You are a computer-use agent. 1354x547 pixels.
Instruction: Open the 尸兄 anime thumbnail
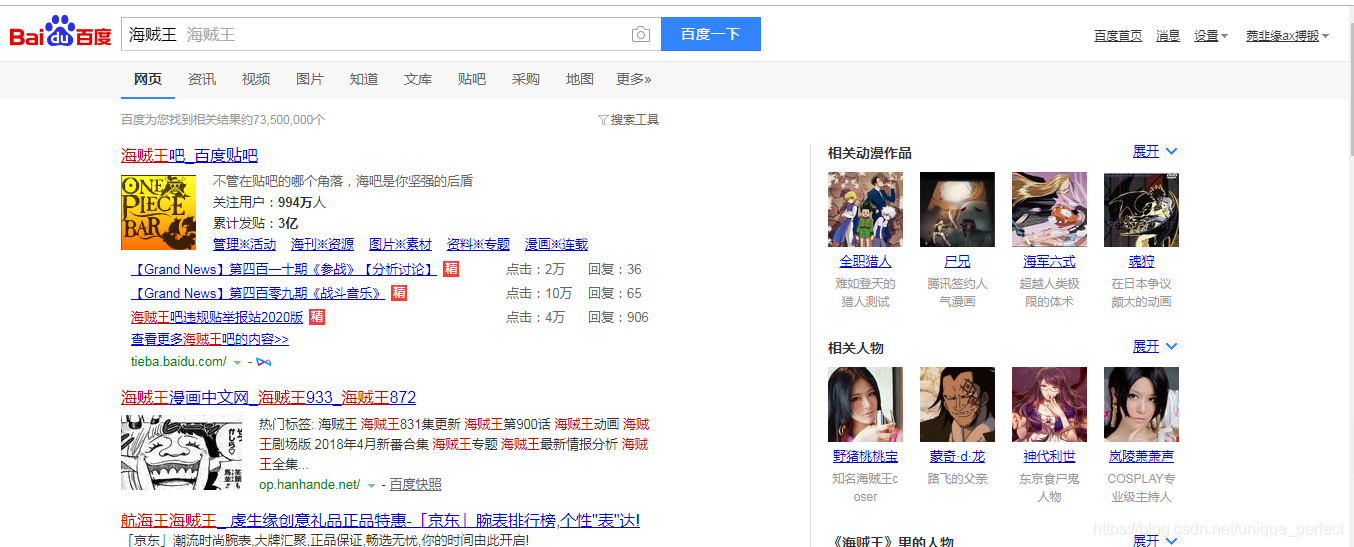(x=957, y=209)
